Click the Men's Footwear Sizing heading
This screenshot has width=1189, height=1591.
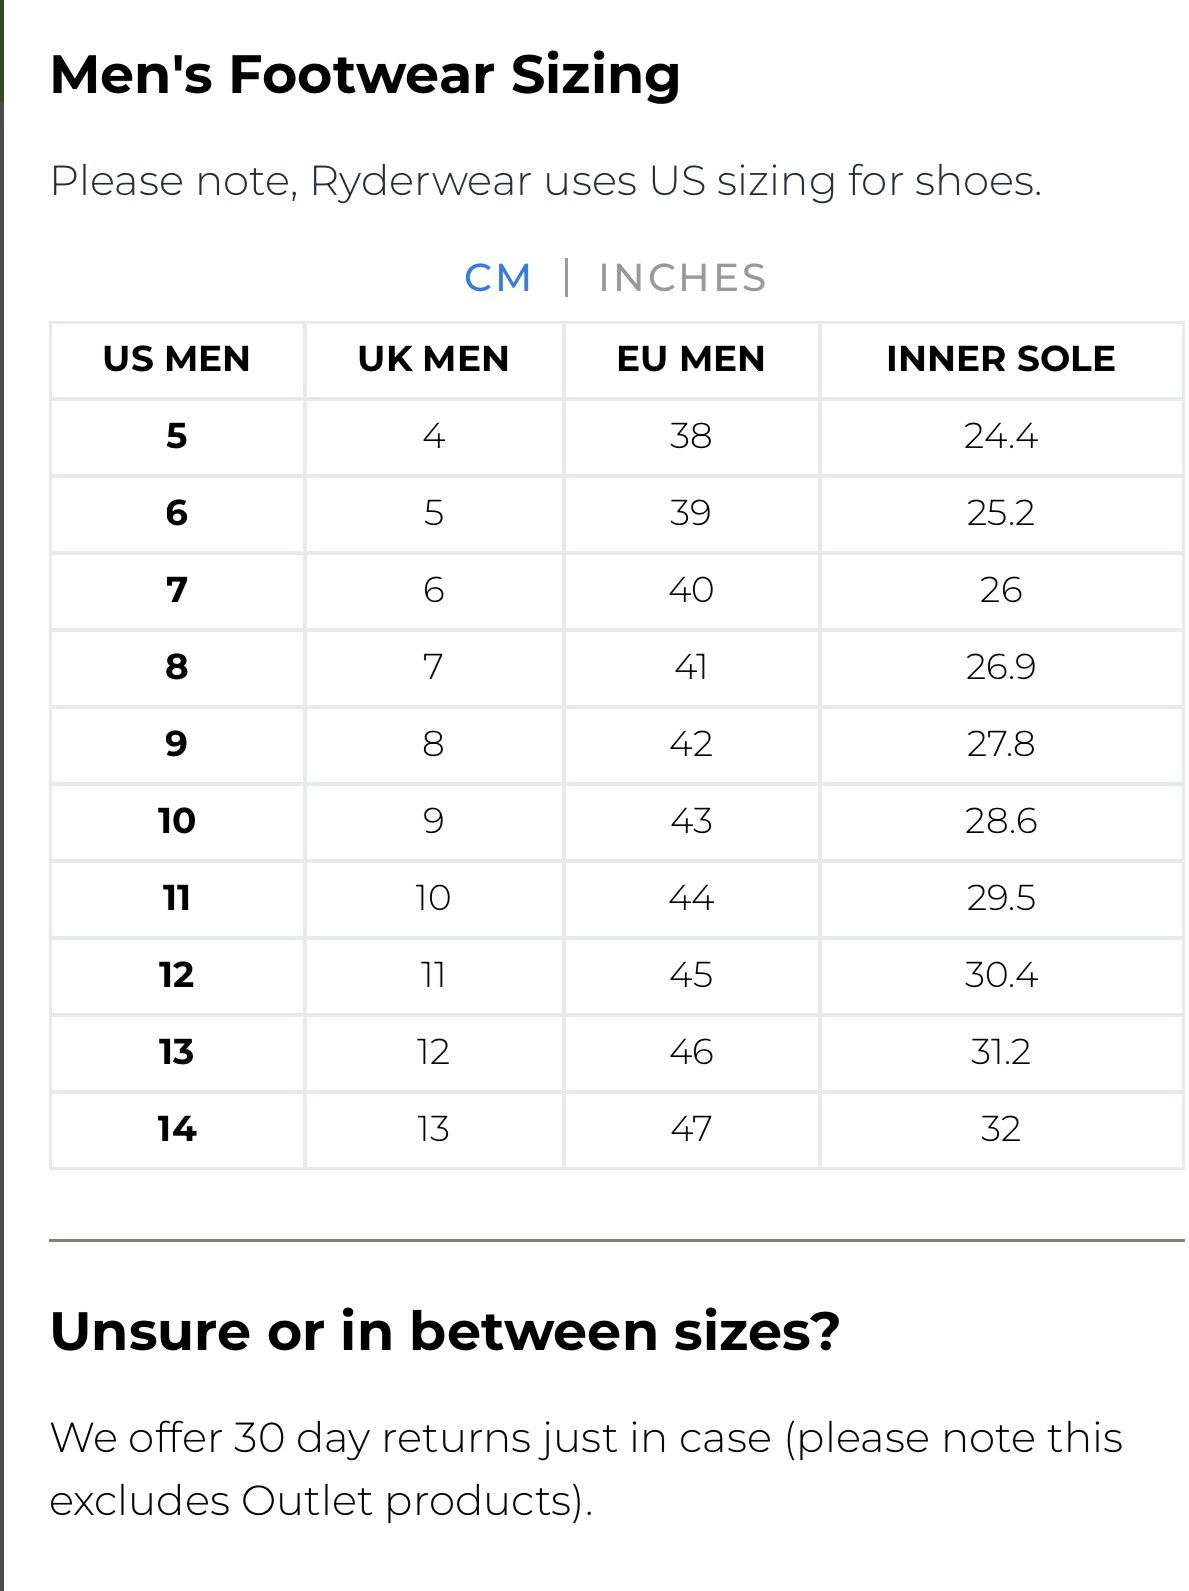click(365, 75)
